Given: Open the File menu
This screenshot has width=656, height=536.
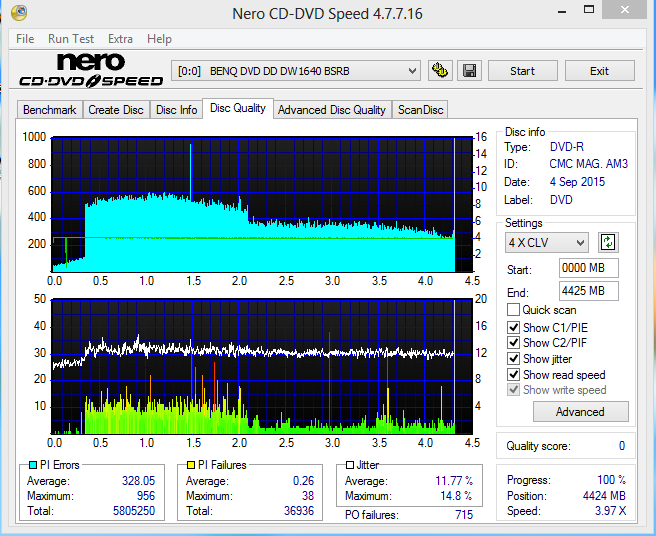Looking at the screenshot, I should pyautogui.click(x=25, y=39).
